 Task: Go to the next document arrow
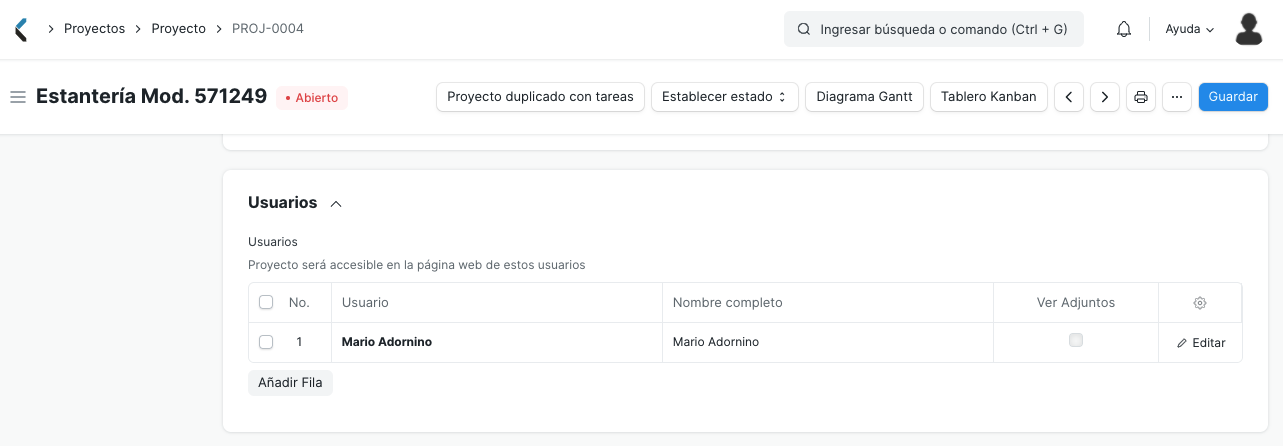tap(1104, 97)
